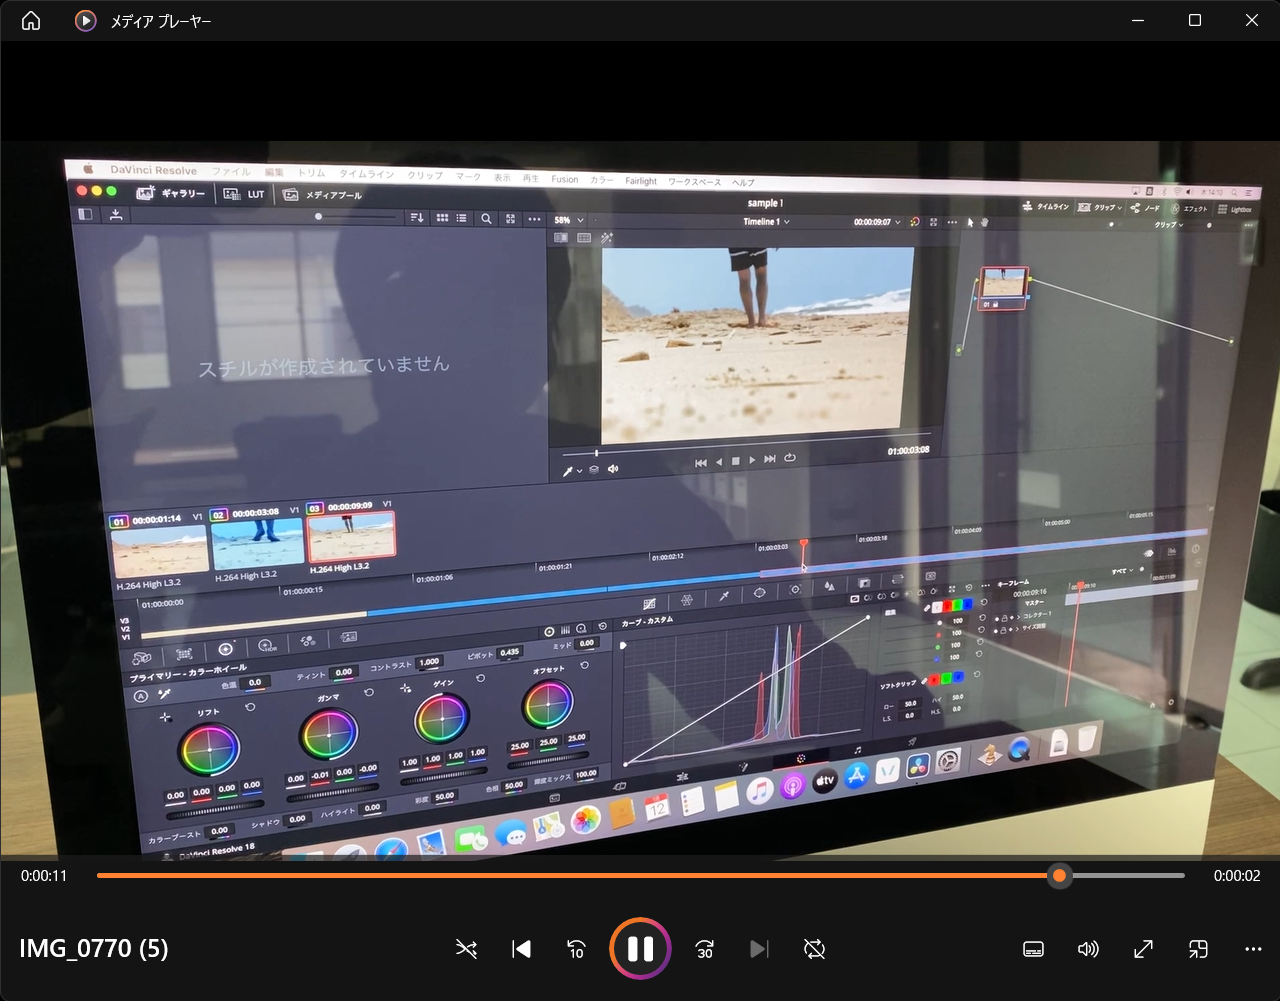Open the App Store in the Mac Dock
Viewport: 1280px width, 1001px height.
(x=856, y=776)
